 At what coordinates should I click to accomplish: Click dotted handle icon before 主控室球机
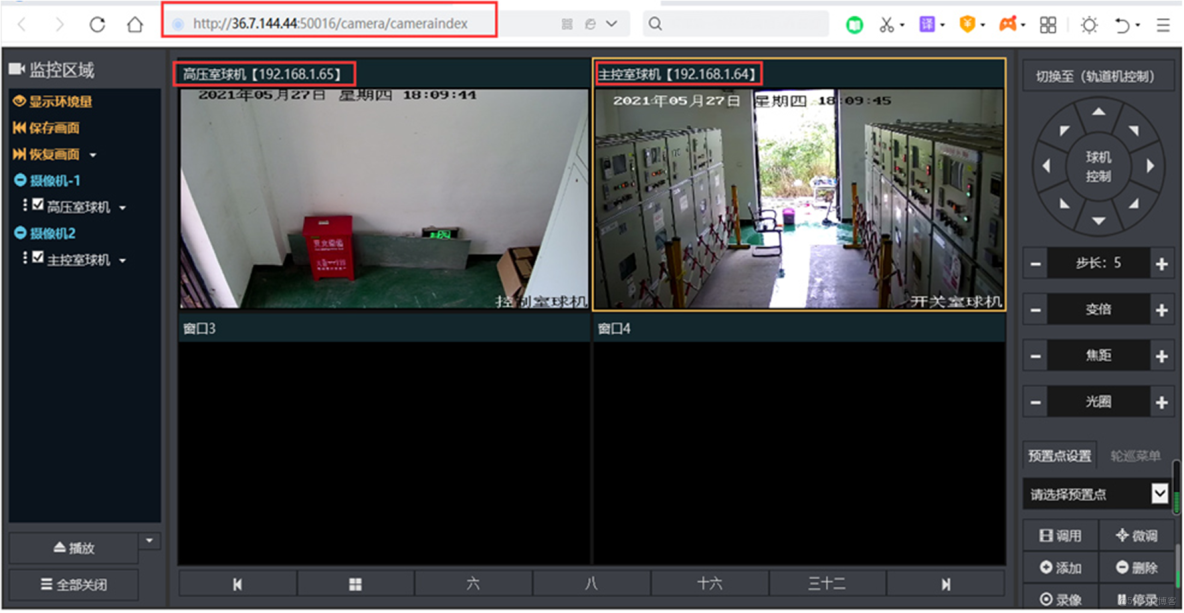[25, 258]
